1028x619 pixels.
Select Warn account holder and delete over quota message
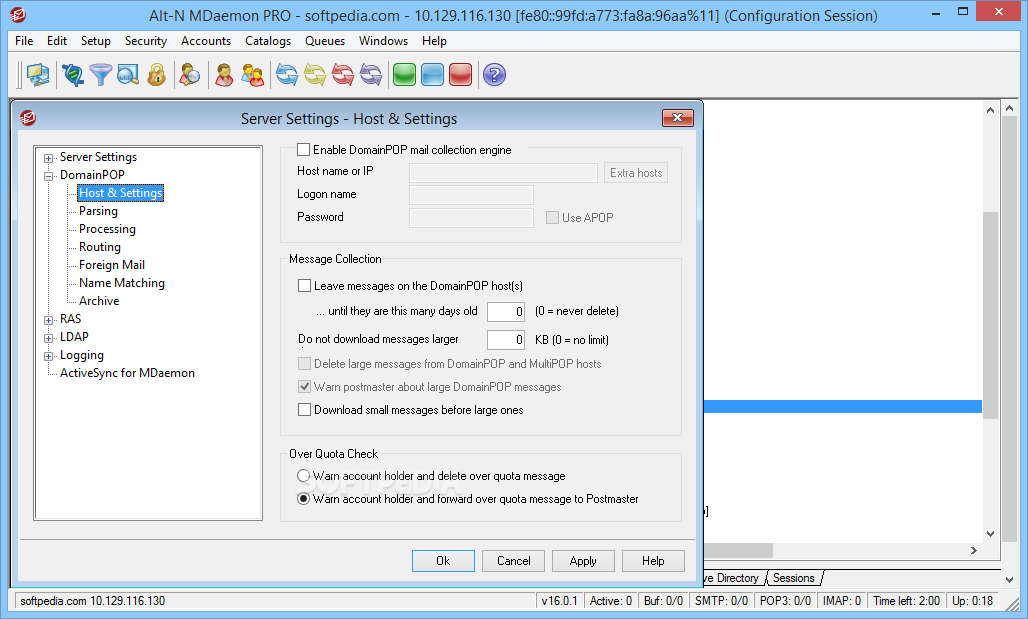(303, 475)
